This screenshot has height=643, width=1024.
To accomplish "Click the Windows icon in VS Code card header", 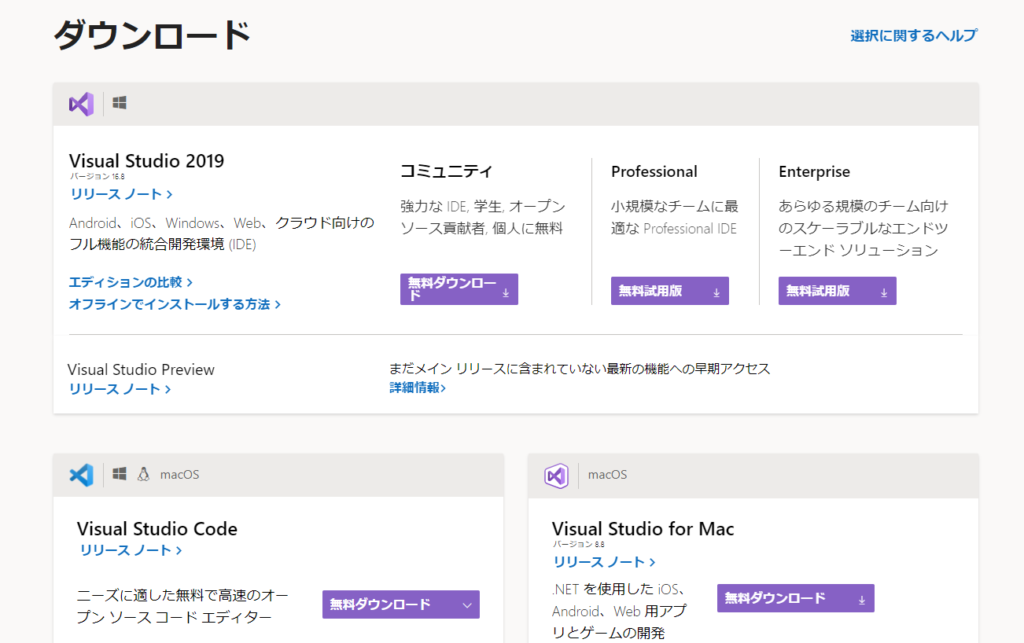I will [x=120, y=474].
